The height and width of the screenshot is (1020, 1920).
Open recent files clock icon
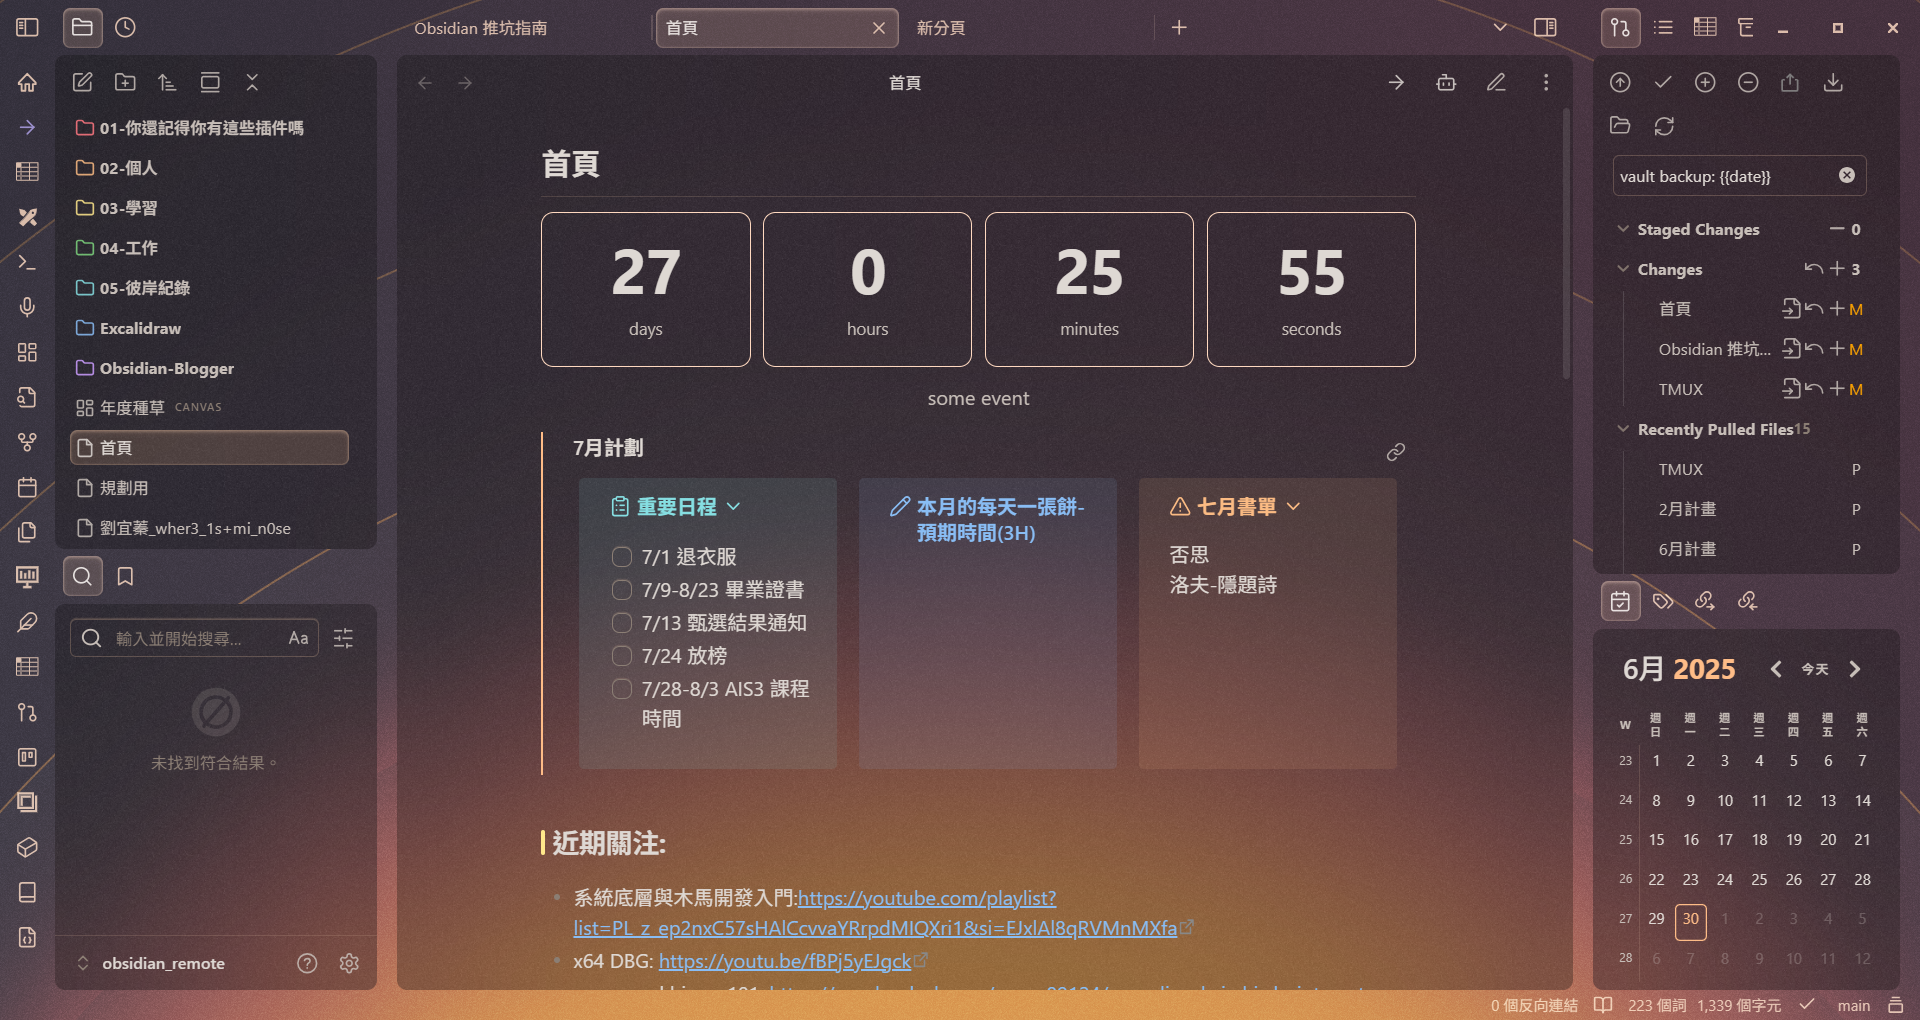tap(125, 27)
